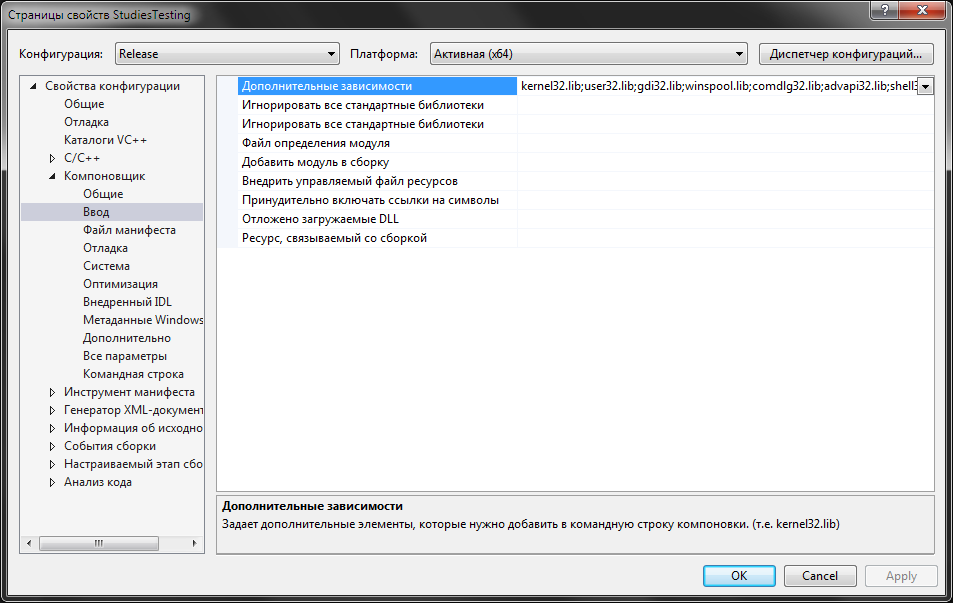The image size is (953, 603).
Task: Expand the Анализ кода node
Action: (x=53, y=482)
